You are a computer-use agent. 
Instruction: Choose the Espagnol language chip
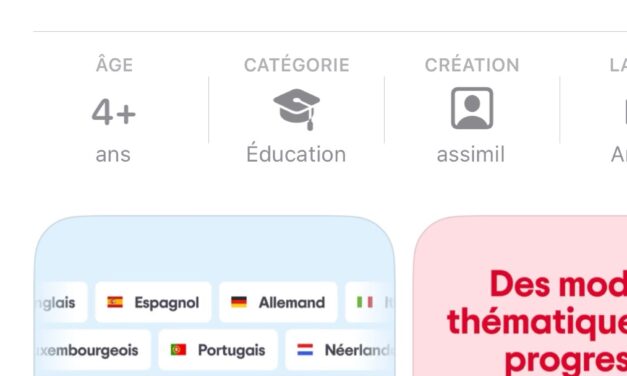[x=153, y=302]
